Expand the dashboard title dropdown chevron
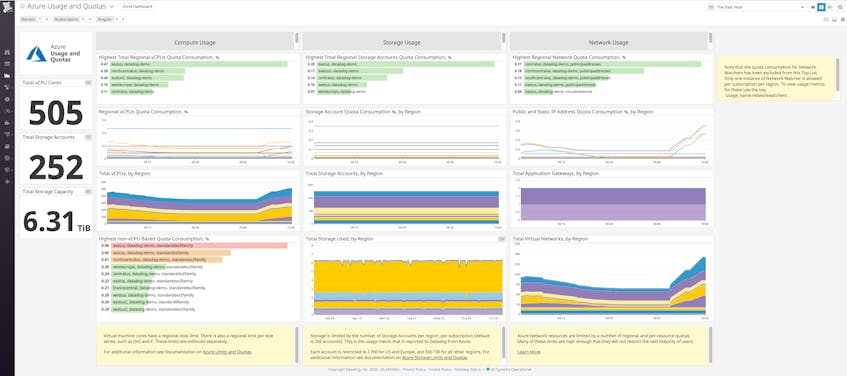This screenshot has width=847, height=376. click(x=111, y=6)
